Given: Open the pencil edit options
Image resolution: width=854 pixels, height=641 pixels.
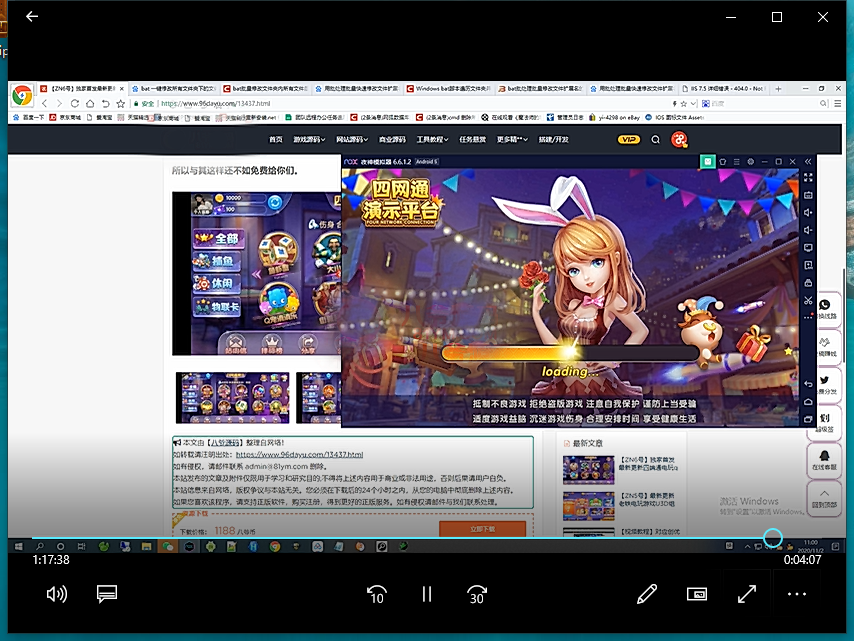Looking at the screenshot, I should pos(647,594).
